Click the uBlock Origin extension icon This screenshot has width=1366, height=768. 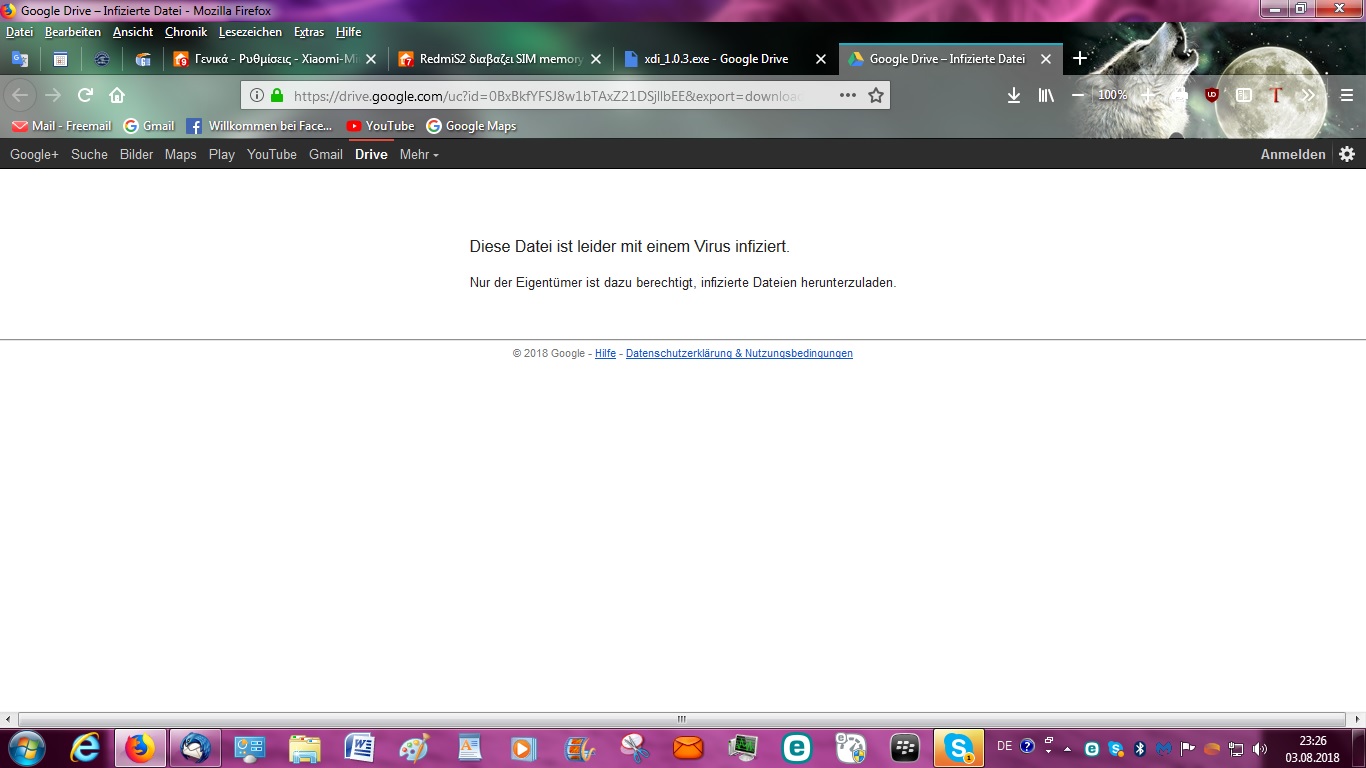[x=1212, y=95]
